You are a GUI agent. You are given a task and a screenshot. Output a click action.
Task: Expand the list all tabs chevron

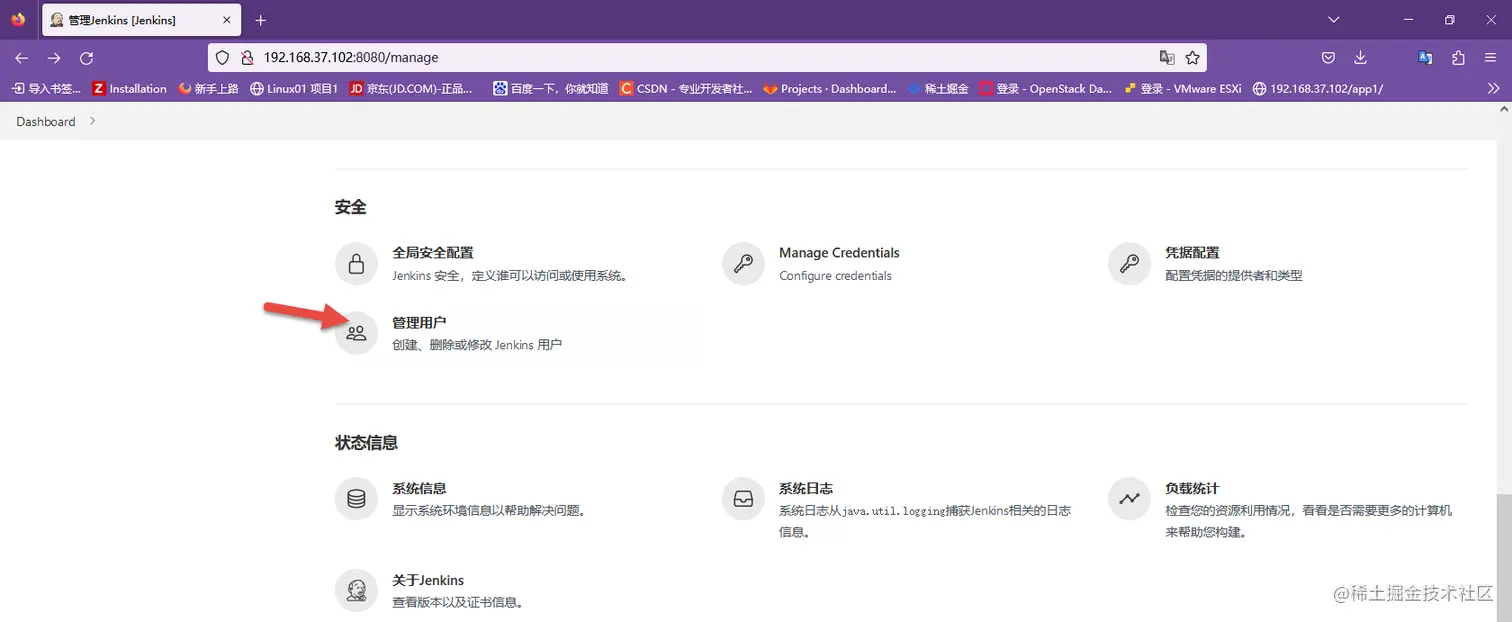(1333, 20)
